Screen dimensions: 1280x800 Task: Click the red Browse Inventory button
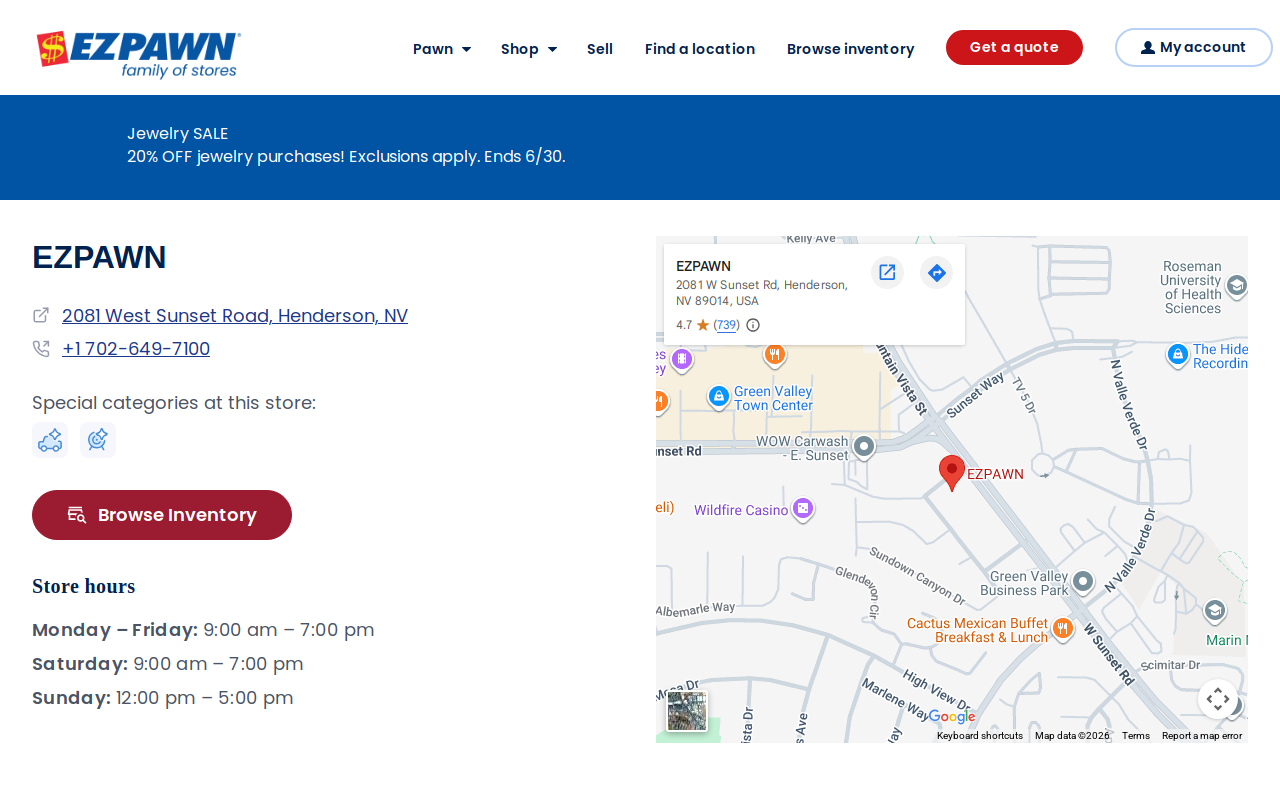[162, 515]
